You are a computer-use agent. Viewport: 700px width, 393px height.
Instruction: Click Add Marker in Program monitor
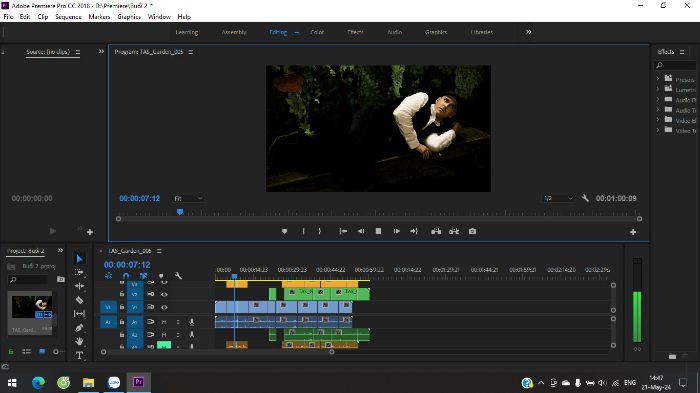[x=284, y=231]
